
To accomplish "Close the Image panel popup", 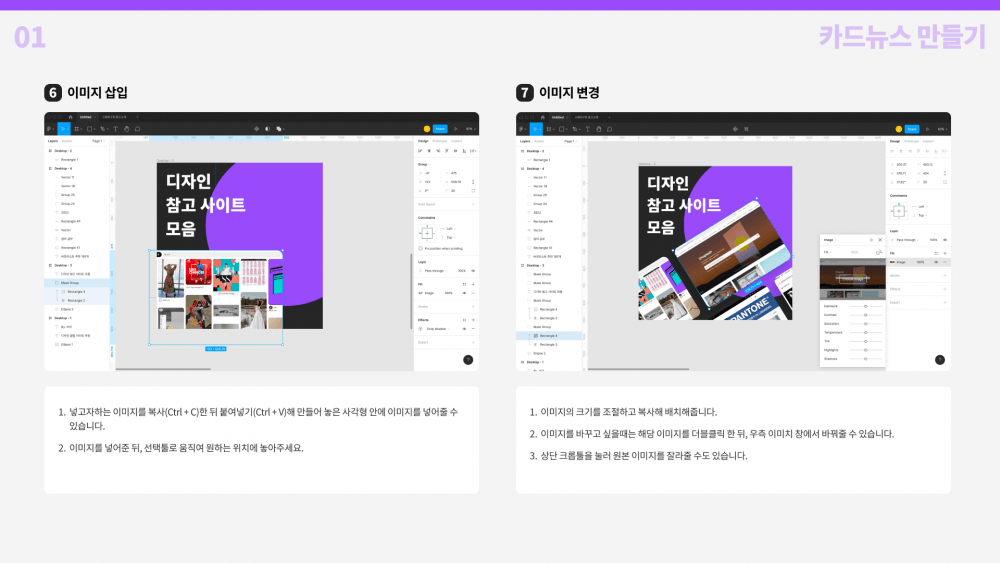I will (879, 240).
